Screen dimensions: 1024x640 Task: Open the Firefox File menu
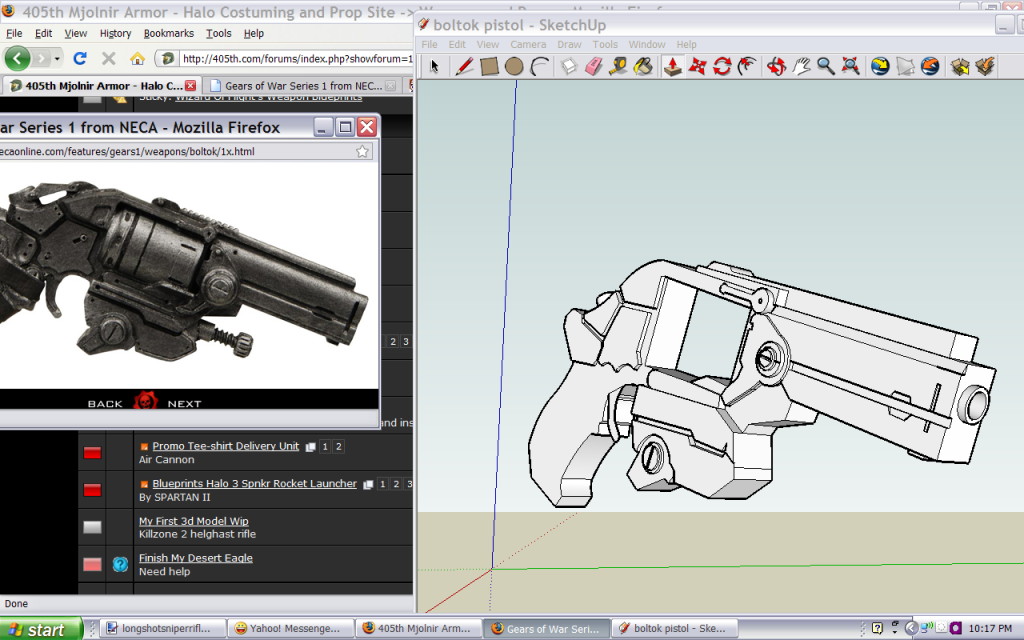click(14, 33)
